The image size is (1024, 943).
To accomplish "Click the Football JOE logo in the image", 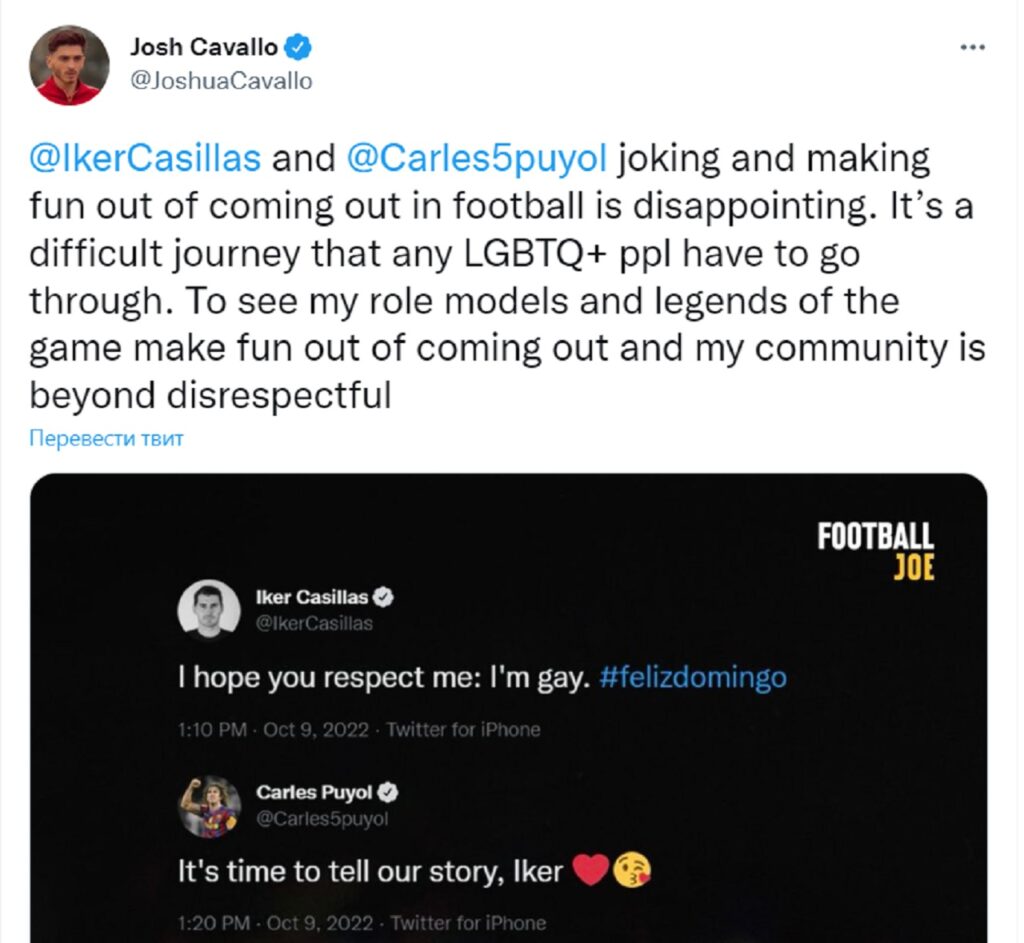I will pyautogui.click(x=876, y=552).
